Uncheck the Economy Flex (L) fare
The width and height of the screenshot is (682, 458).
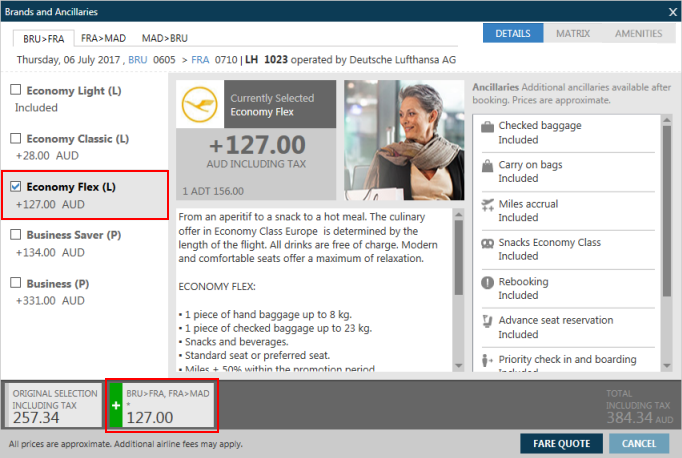16,187
